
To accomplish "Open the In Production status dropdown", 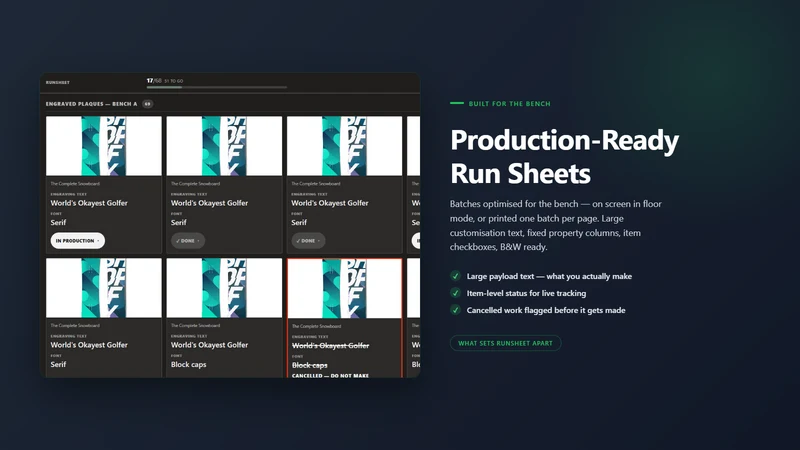I will [78, 241].
